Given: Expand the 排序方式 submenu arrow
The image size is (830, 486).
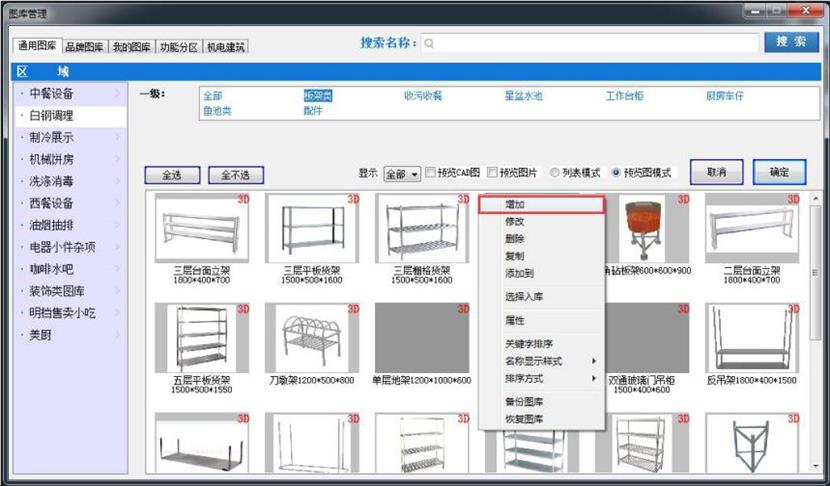Looking at the screenshot, I should coord(594,379).
